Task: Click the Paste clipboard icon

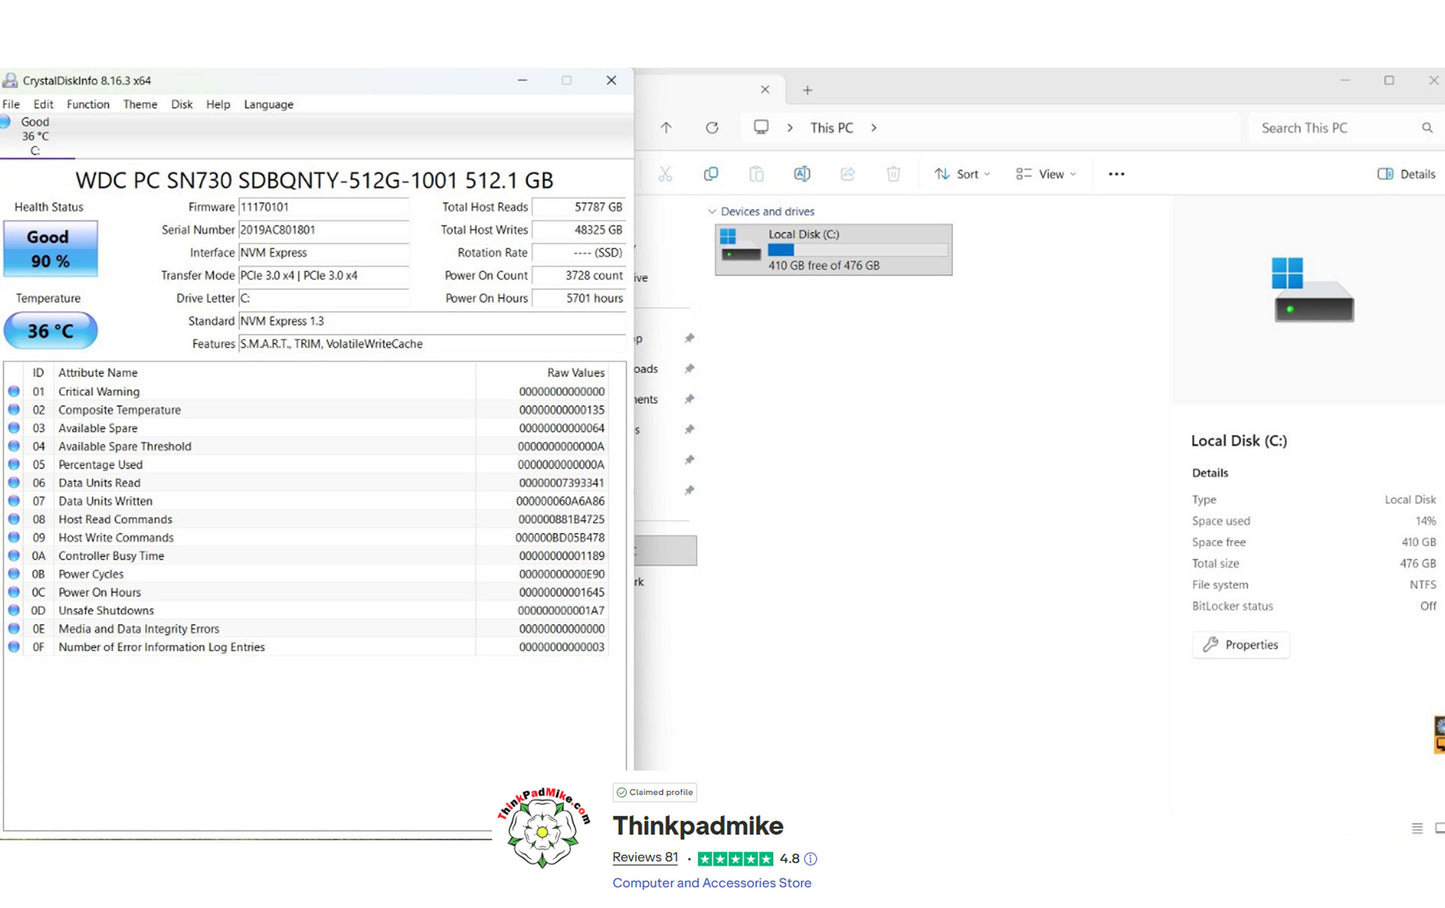Action: tap(756, 174)
